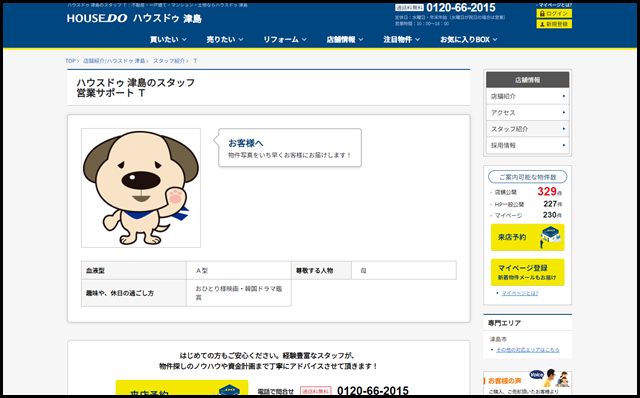This screenshot has height=398, width=640.
Task: Open 店舗紹介/ハウスドゥ 津島 breadcrumb link
Action: [x=114, y=61]
